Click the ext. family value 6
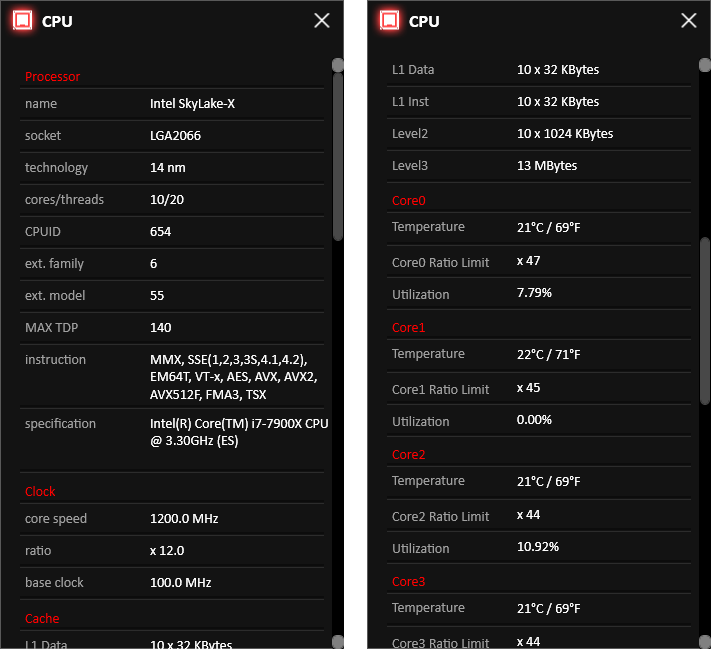Viewport: 711px width, 649px height. point(154,264)
